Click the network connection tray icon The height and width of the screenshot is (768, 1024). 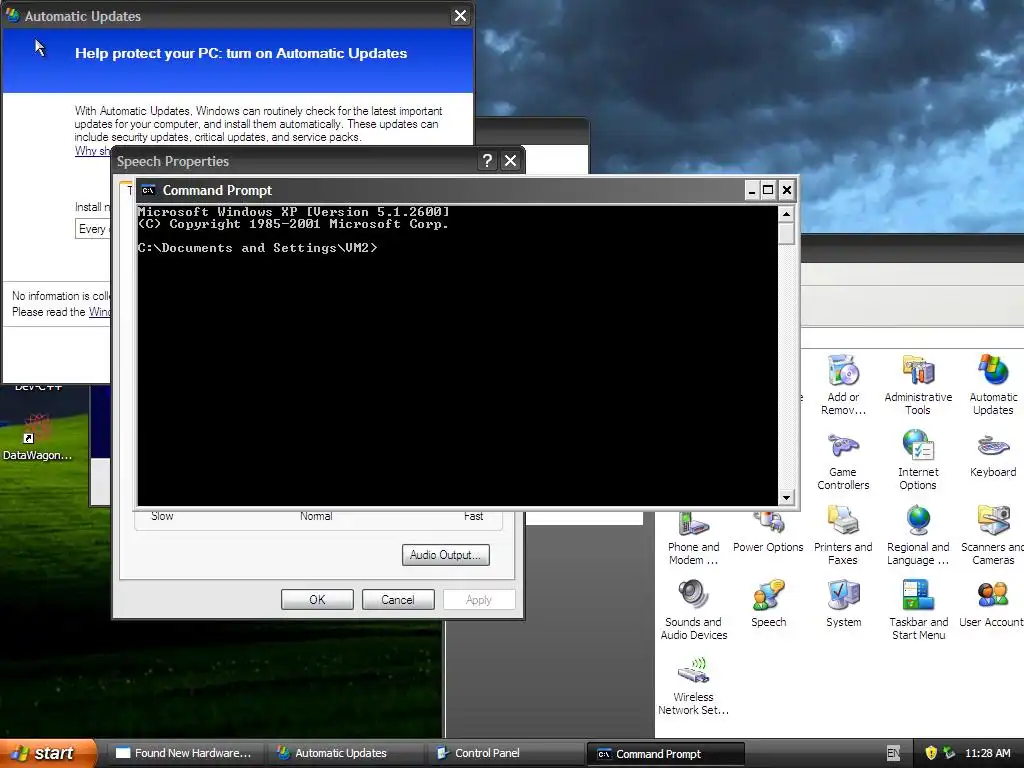coord(949,753)
